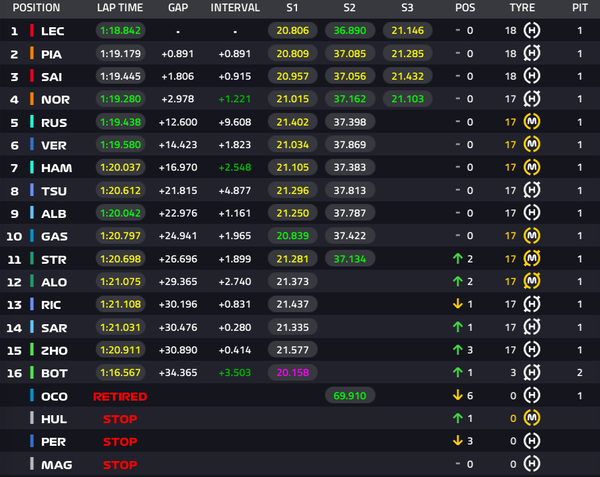
Task: Click the POSITION column header
Action: (x=36, y=8)
